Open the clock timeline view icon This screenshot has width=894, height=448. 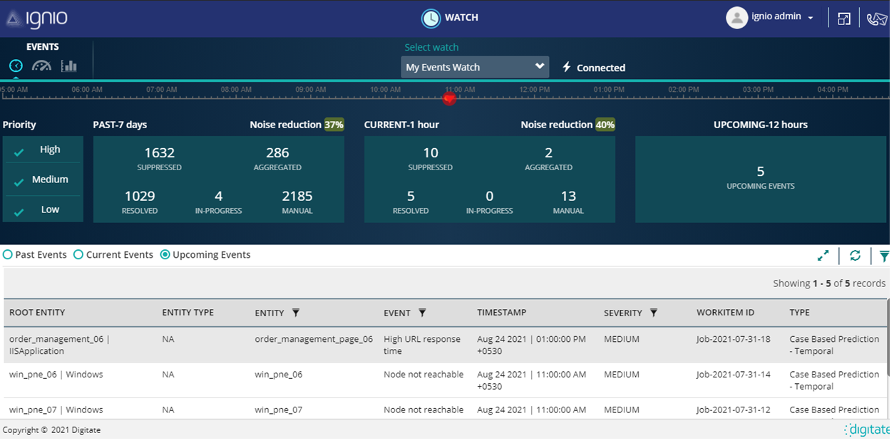coord(16,66)
